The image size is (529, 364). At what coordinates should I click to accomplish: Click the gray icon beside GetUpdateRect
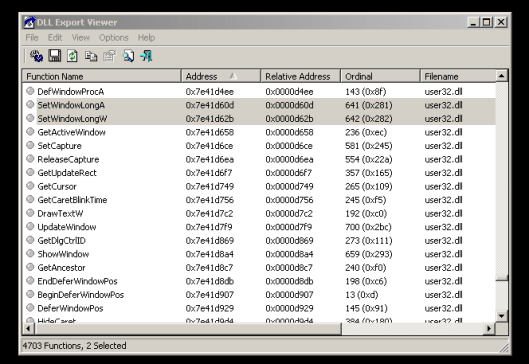tap(30, 172)
